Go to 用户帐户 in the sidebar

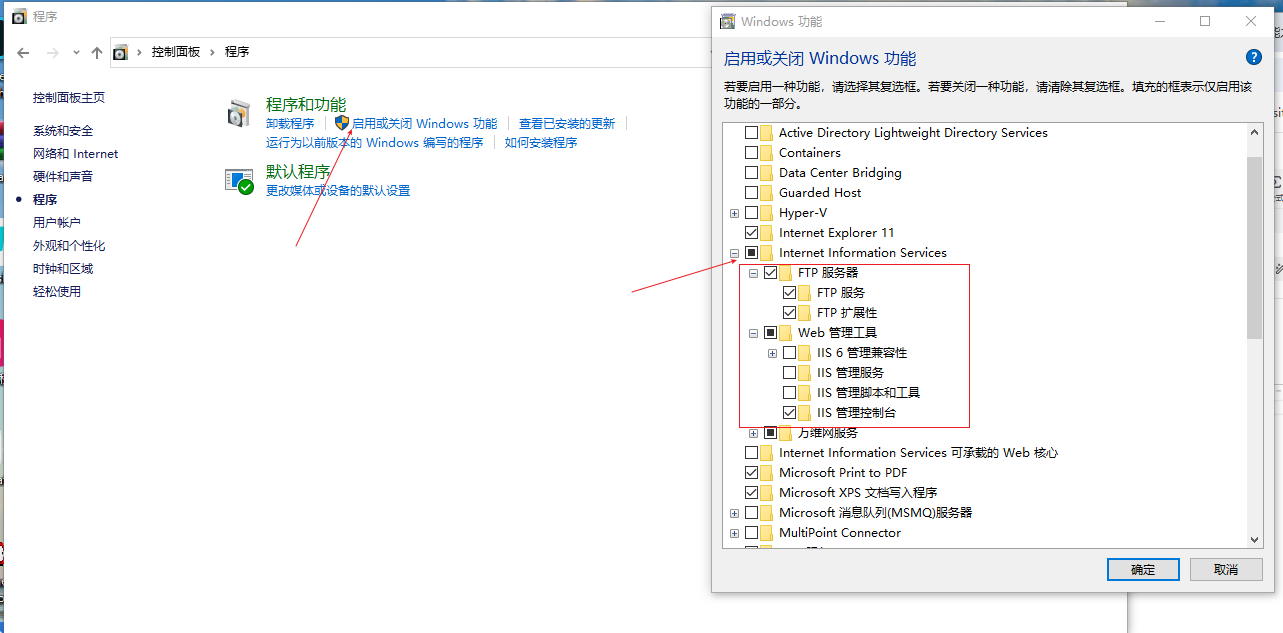click(57, 223)
